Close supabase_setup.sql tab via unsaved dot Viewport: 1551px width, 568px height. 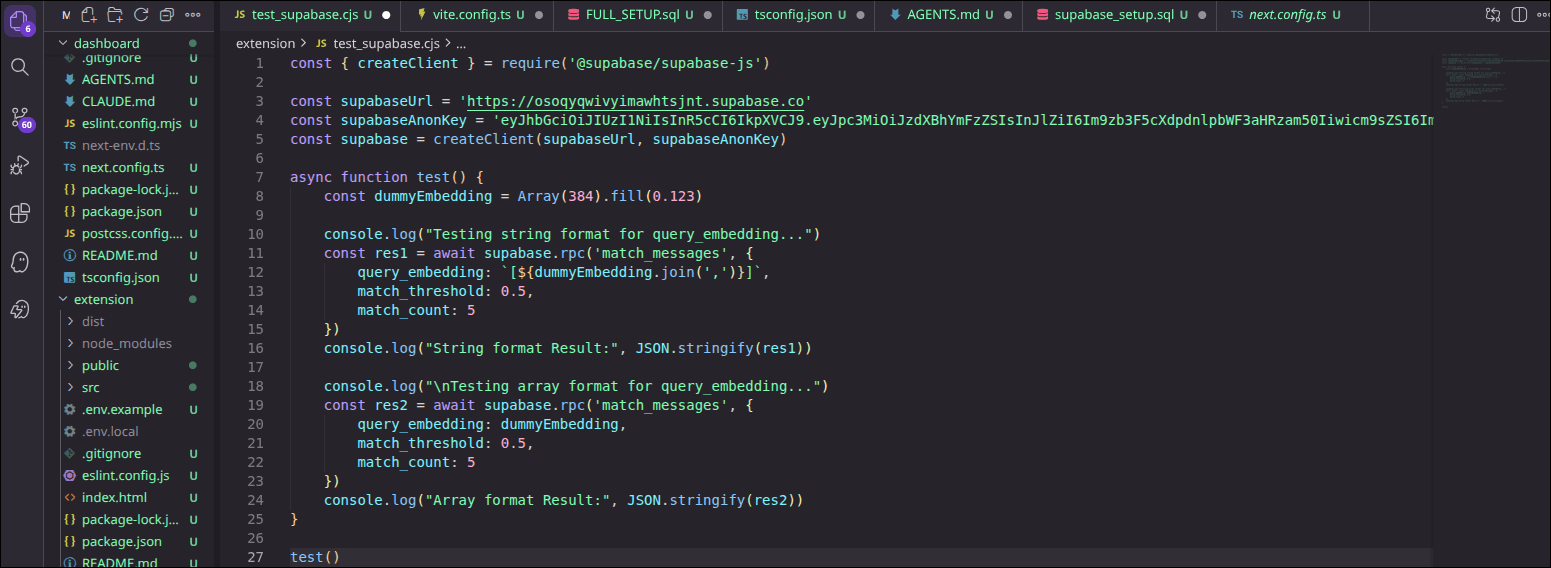1202,15
